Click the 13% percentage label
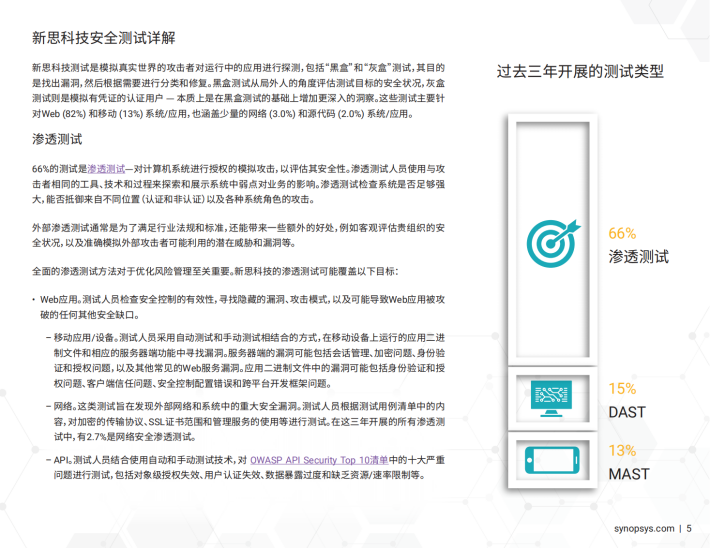 click(x=622, y=451)
